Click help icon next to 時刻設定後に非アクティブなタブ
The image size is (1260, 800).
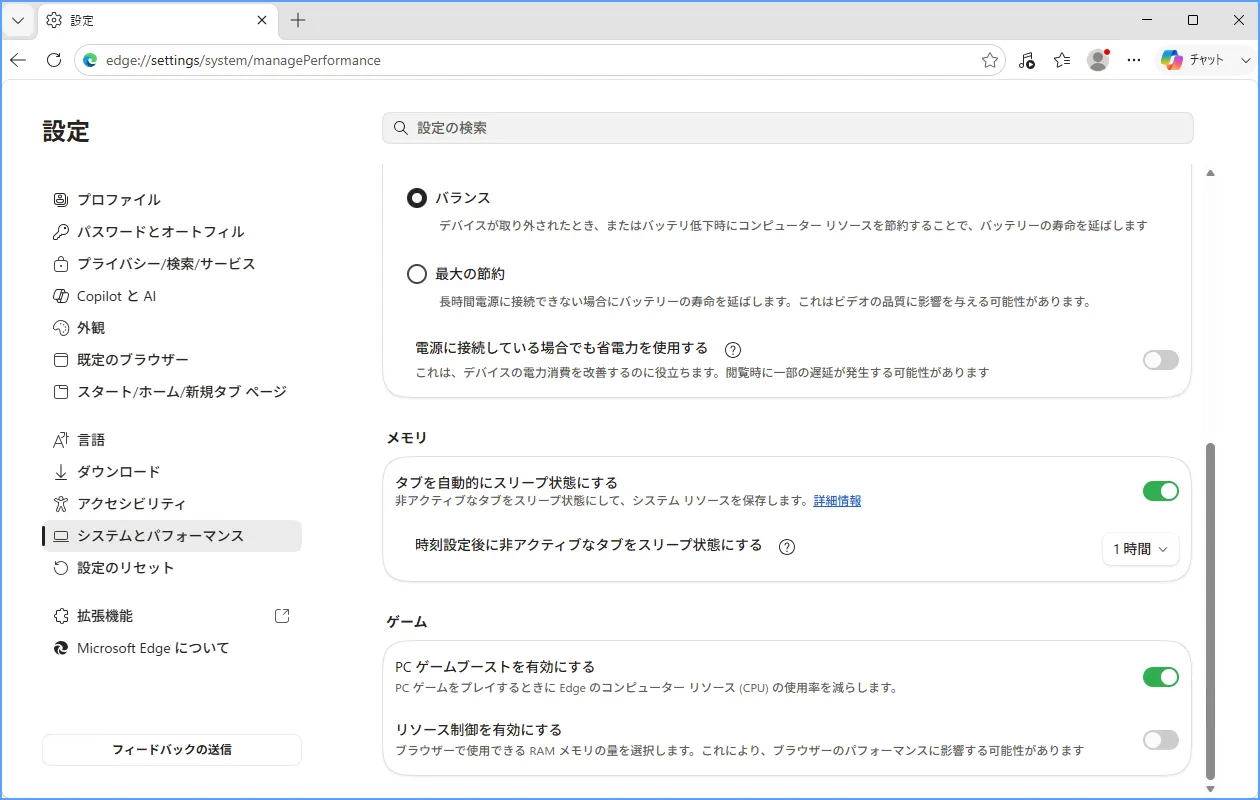(787, 546)
